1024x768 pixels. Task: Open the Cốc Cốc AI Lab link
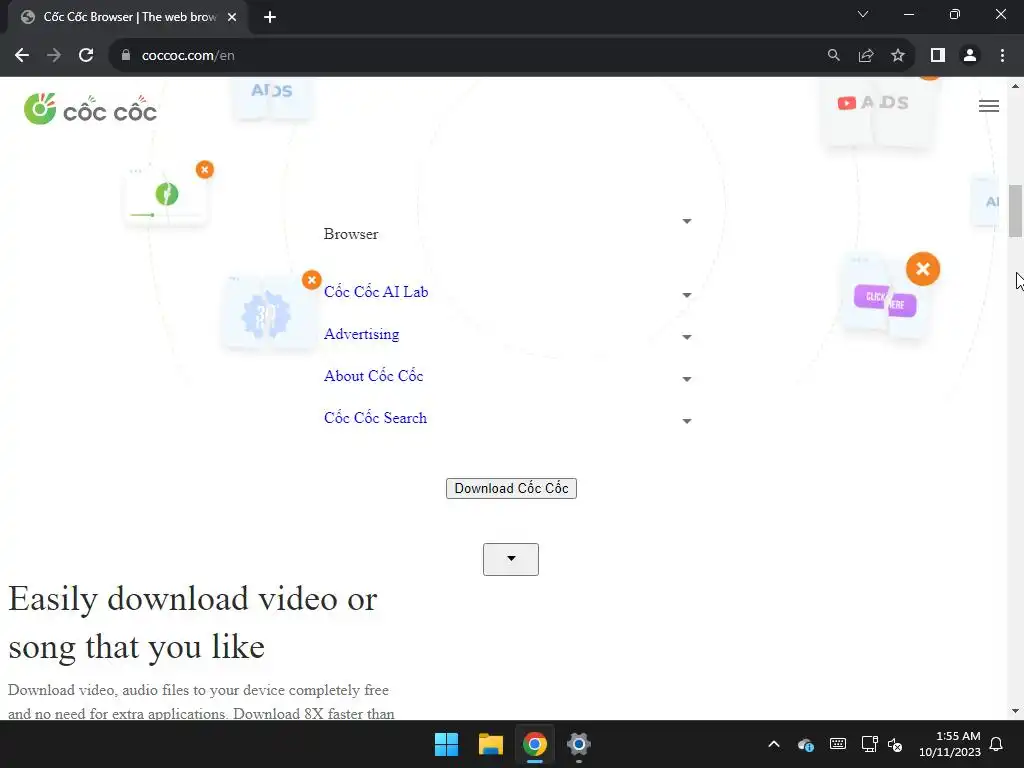click(x=376, y=292)
